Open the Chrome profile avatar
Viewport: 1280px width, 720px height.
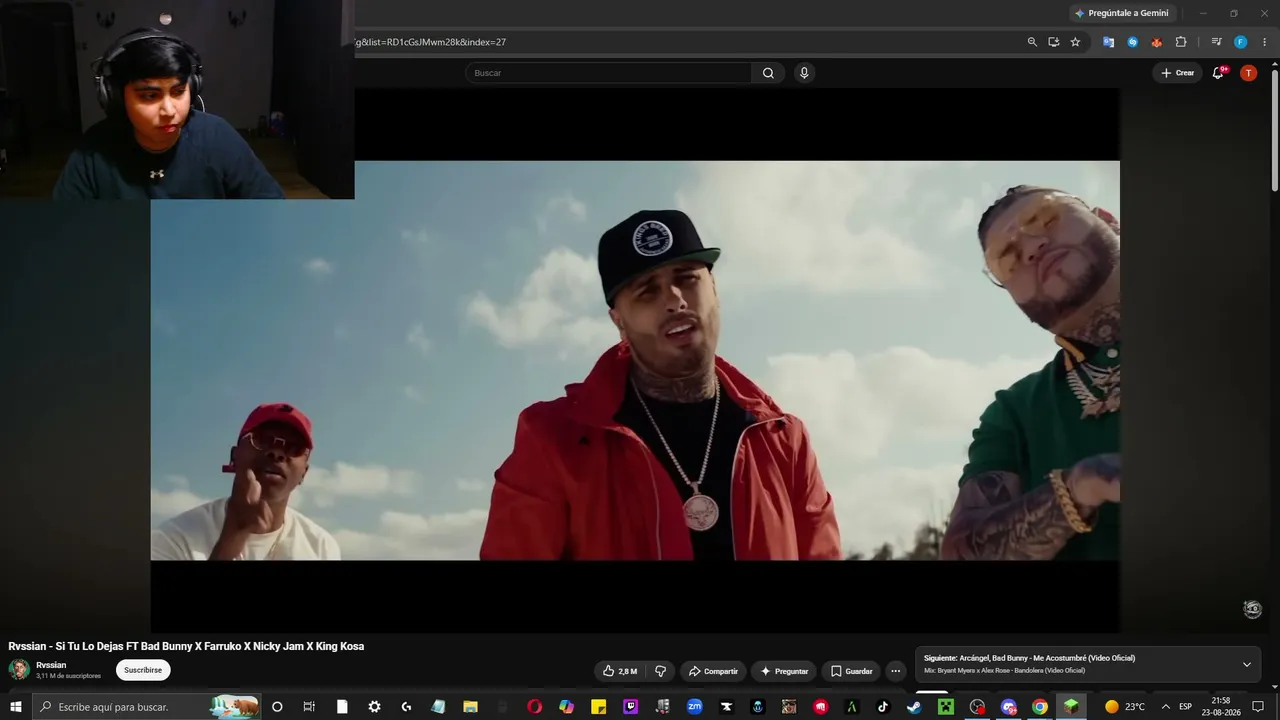[x=1240, y=42]
